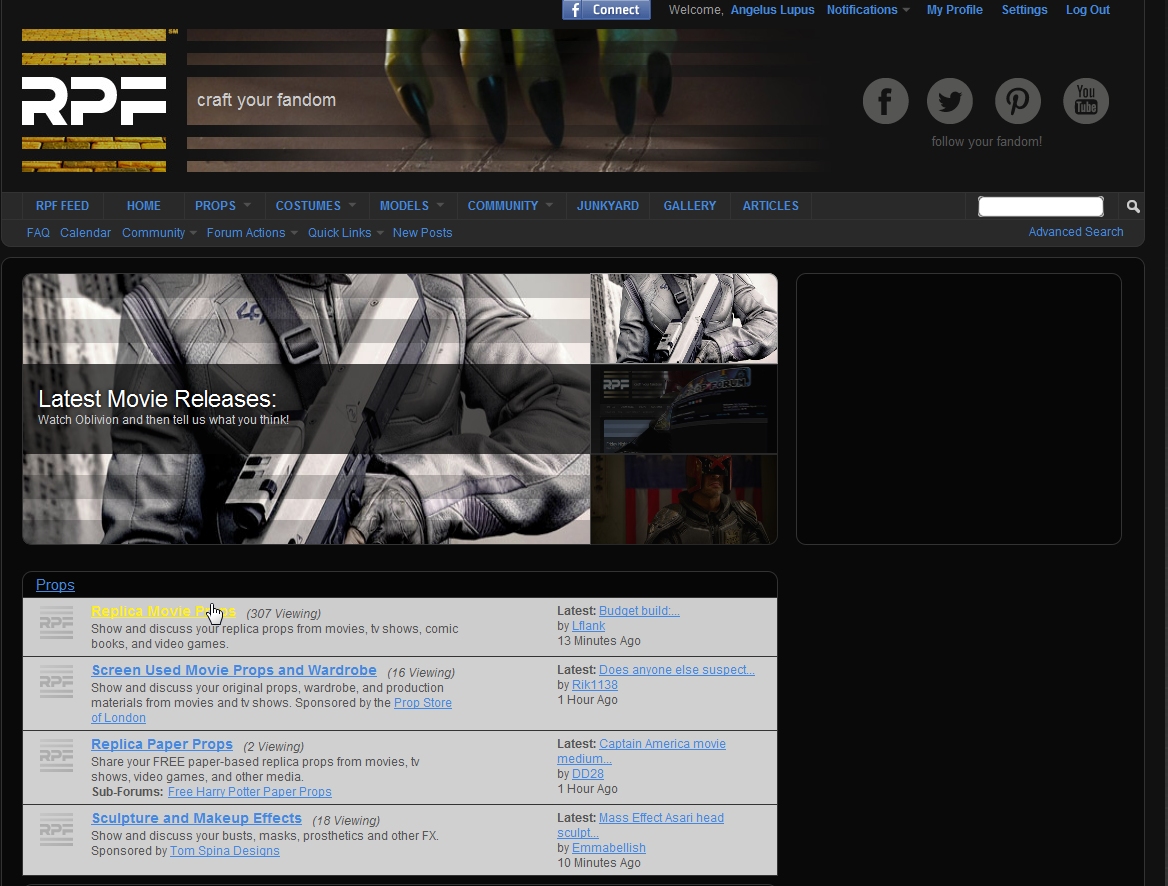
Task: Open the RPF Twitter icon
Action: pos(950,101)
